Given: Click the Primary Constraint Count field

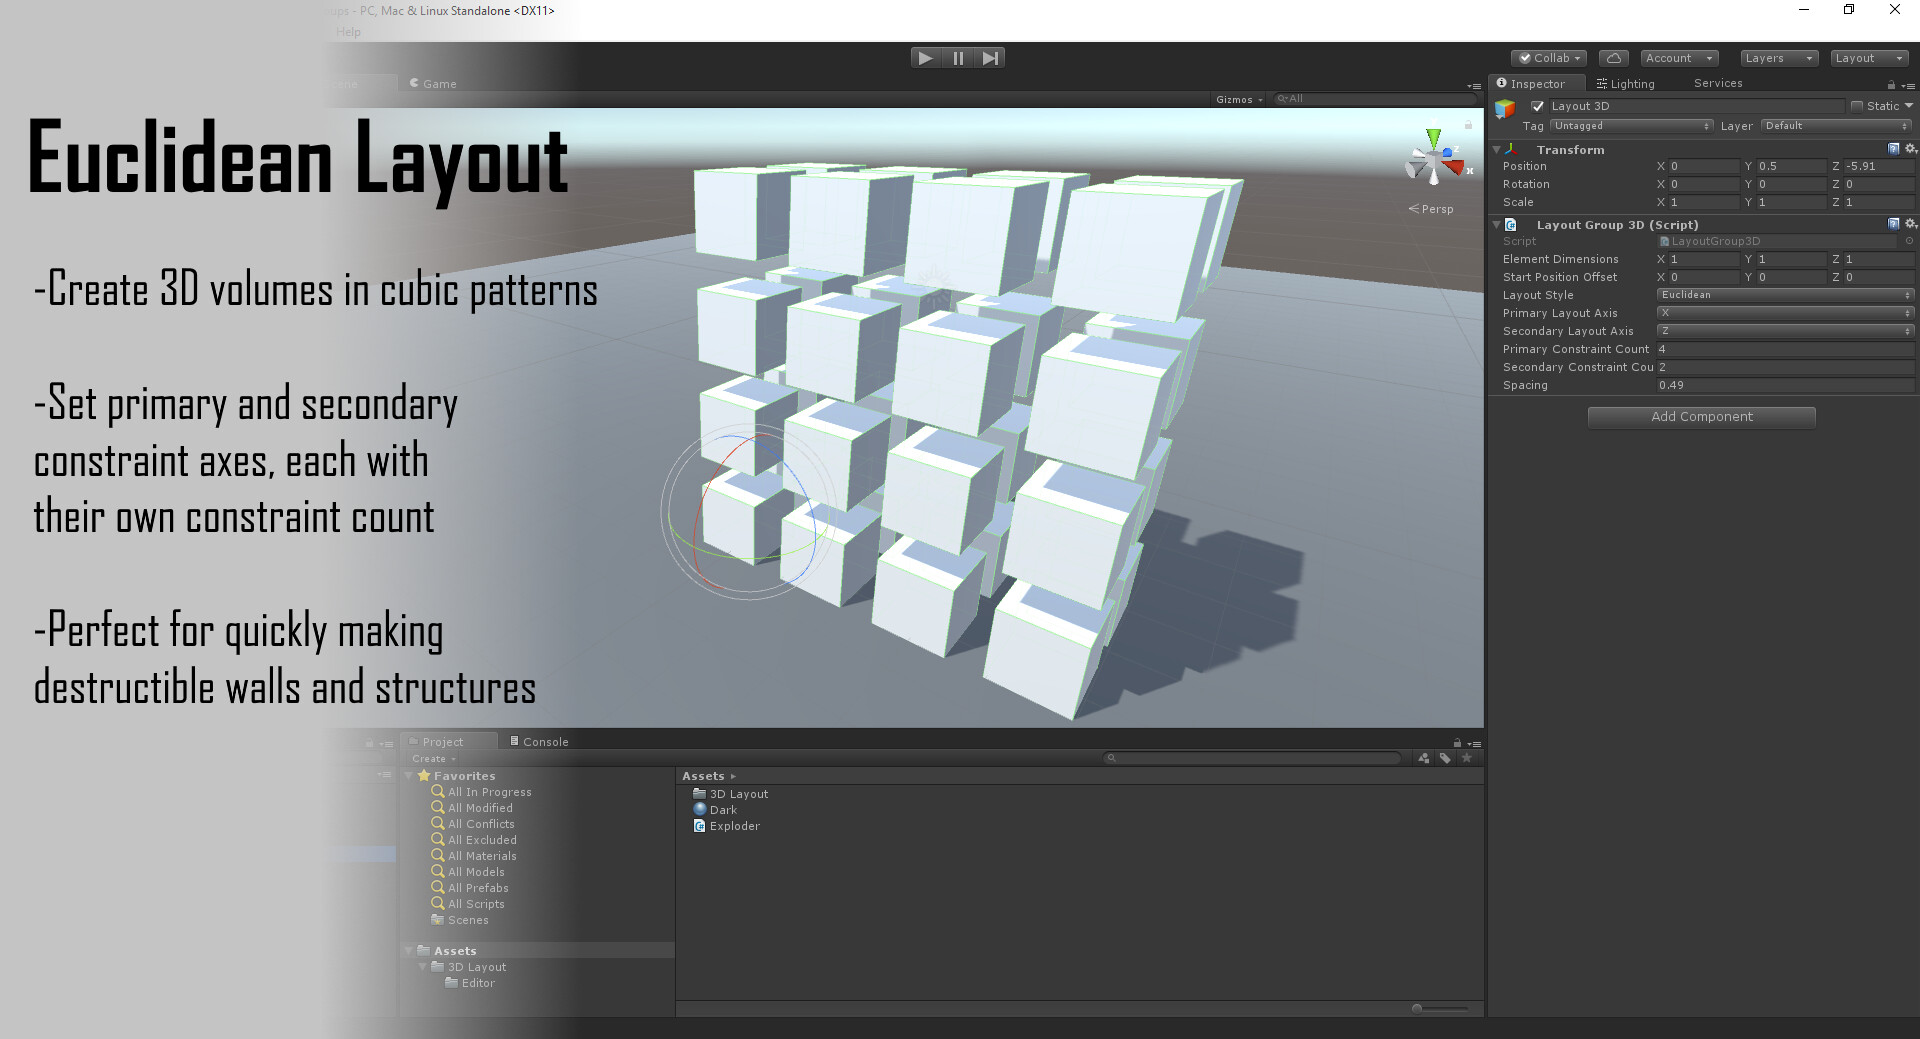Looking at the screenshot, I should [1785, 349].
